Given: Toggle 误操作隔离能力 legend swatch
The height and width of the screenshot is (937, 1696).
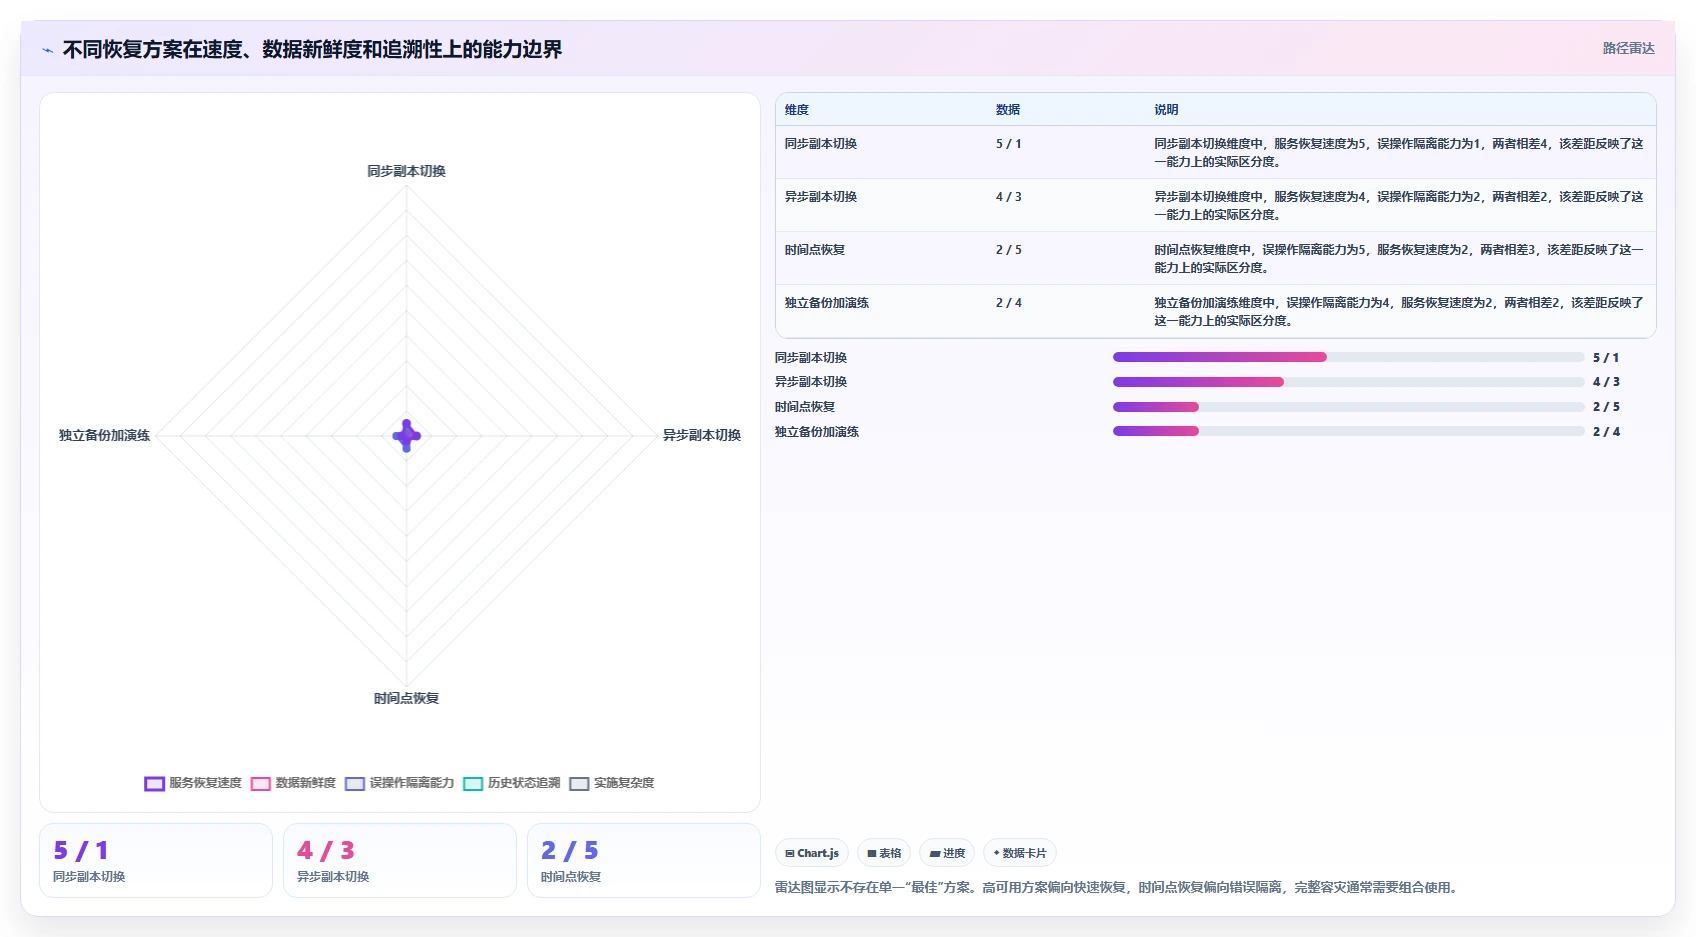Looking at the screenshot, I should 355,784.
